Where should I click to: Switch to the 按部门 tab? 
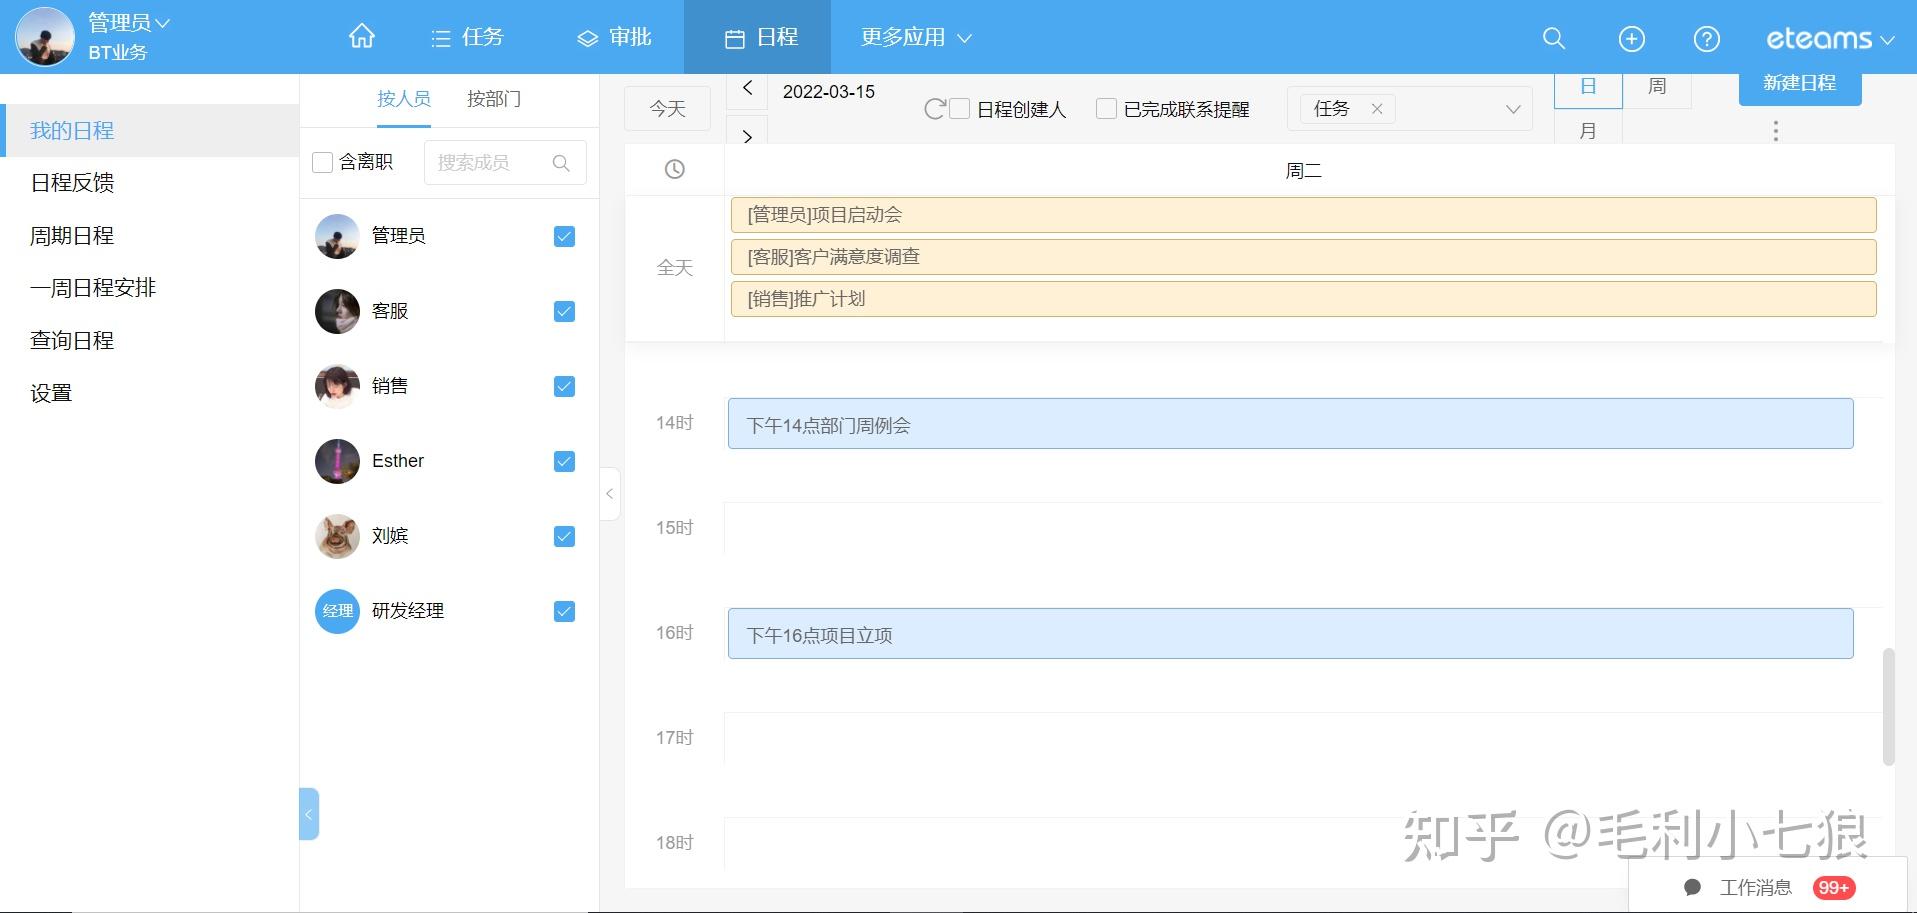pos(493,99)
